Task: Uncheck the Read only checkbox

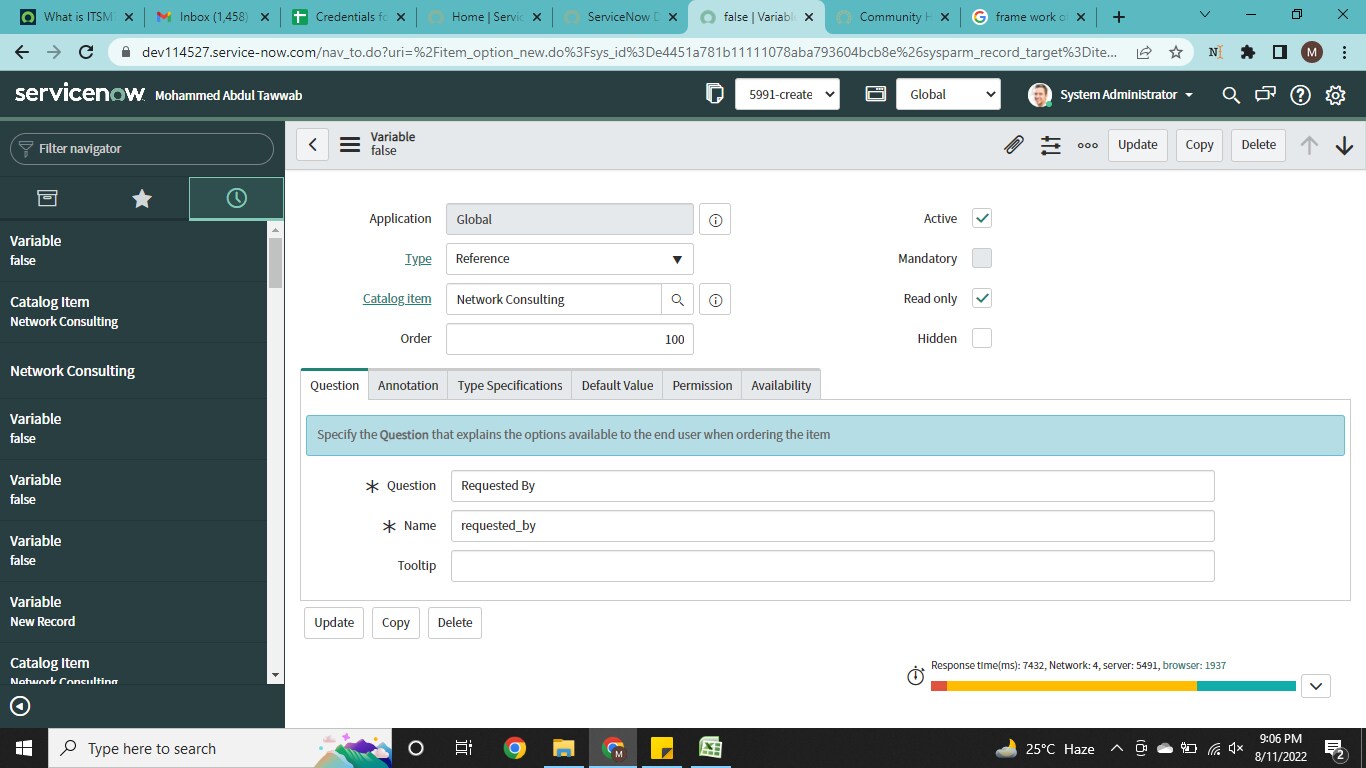Action: click(x=982, y=299)
